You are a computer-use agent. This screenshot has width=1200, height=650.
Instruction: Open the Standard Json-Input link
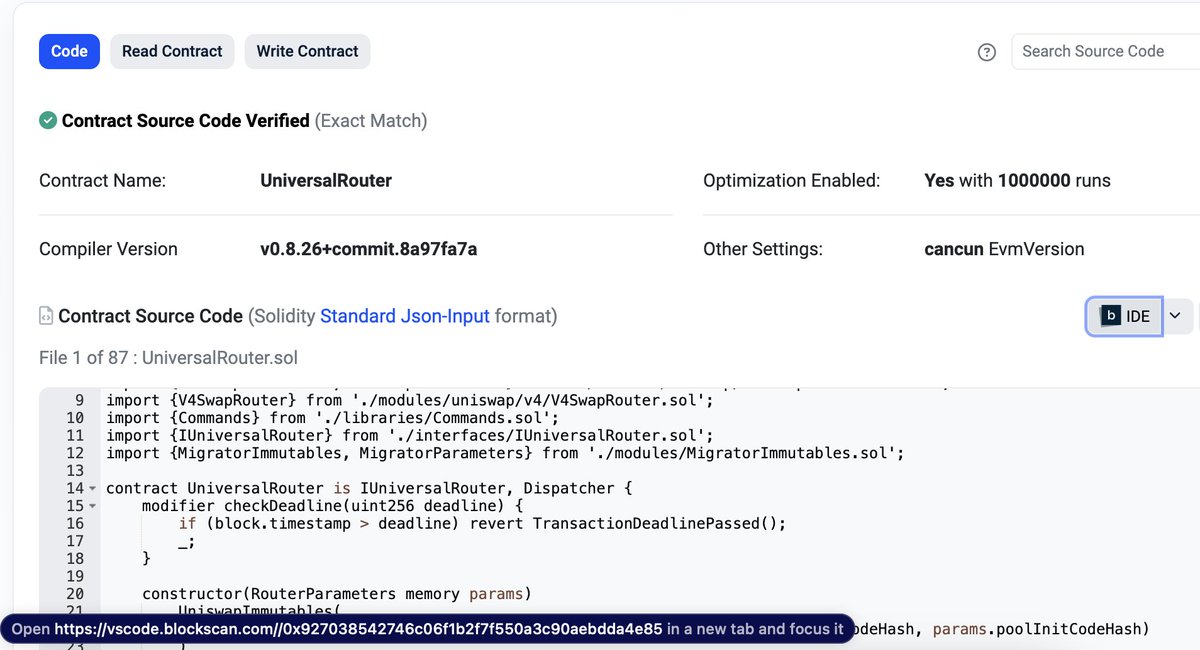click(x=405, y=316)
